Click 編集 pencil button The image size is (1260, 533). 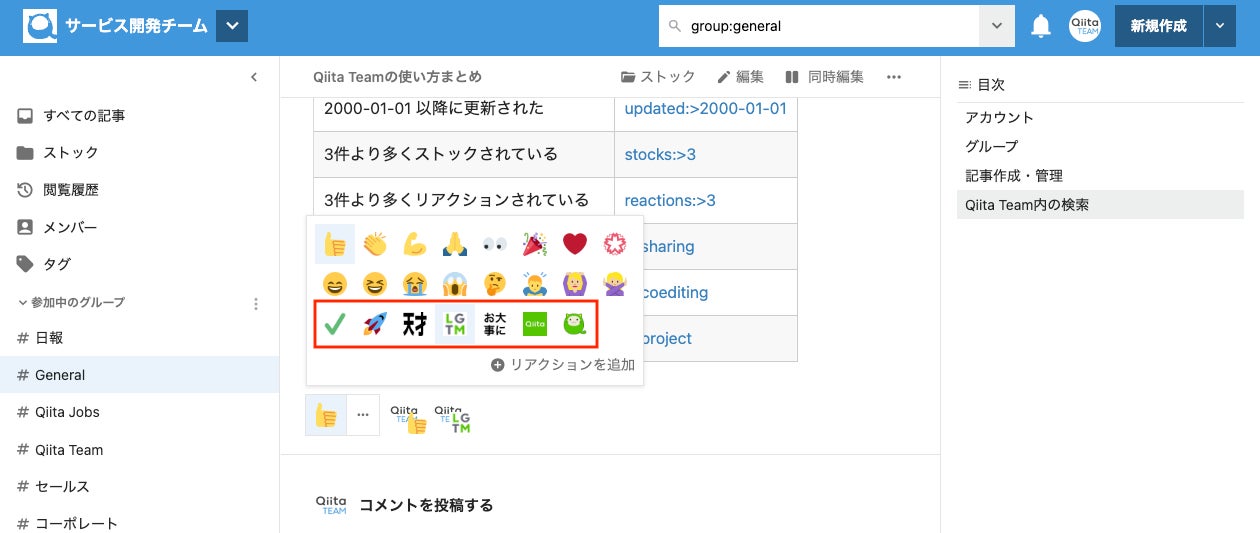pos(741,77)
